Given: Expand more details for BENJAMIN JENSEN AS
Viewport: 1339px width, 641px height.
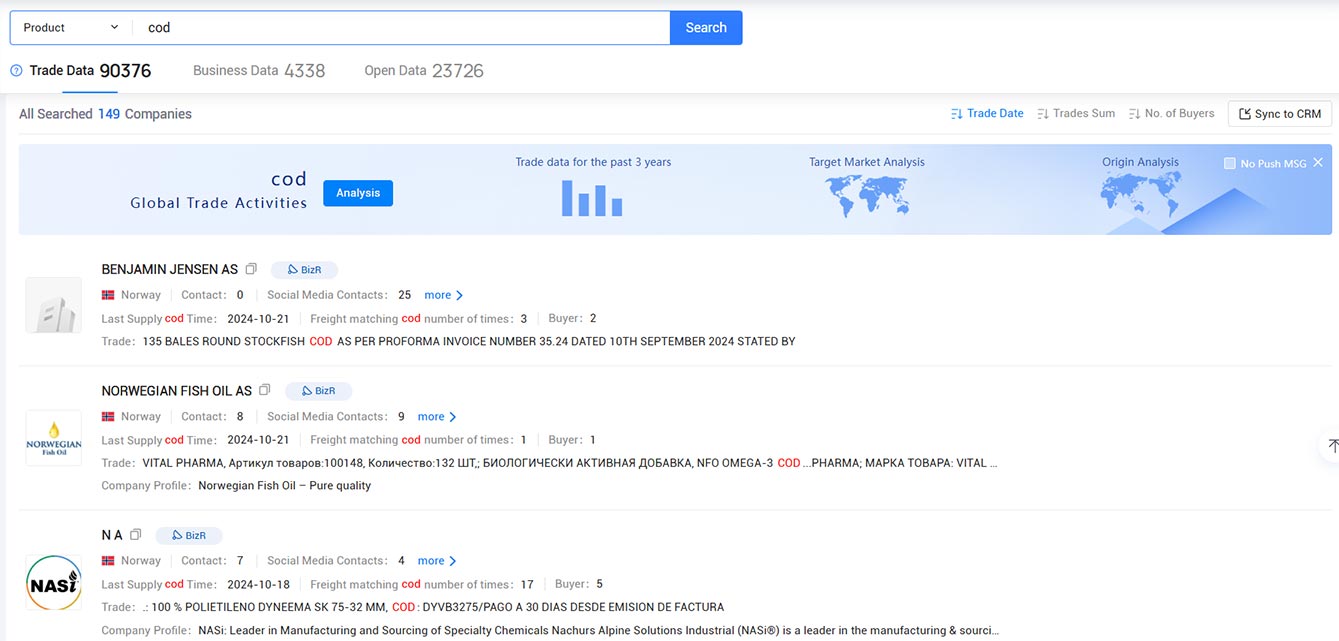Looking at the screenshot, I should 444,295.
